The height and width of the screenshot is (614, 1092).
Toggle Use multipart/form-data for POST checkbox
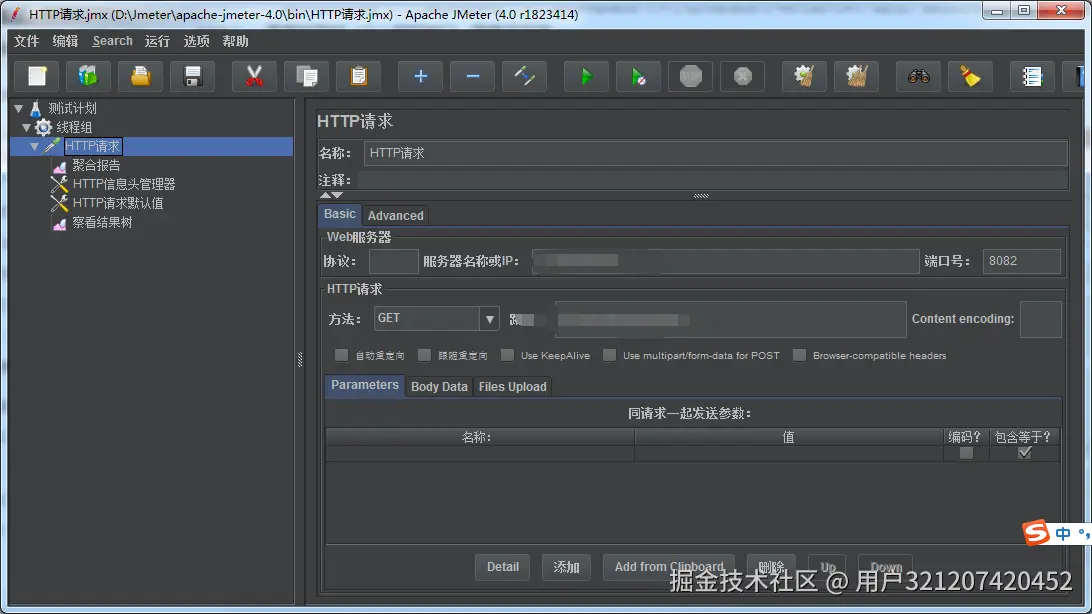tap(609, 355)
